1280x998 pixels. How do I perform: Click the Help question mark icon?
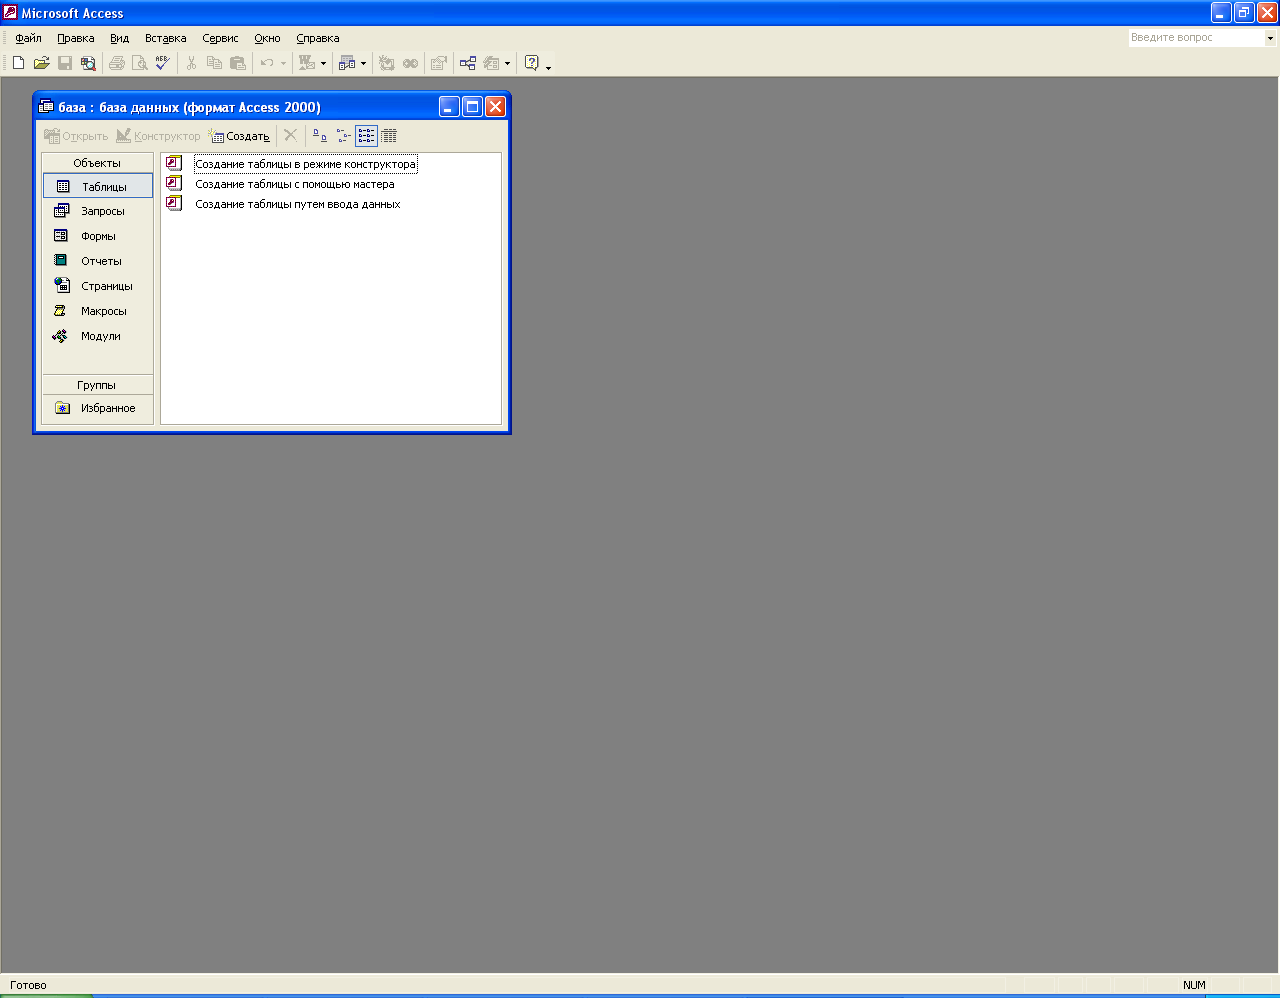tap(532, 63)
